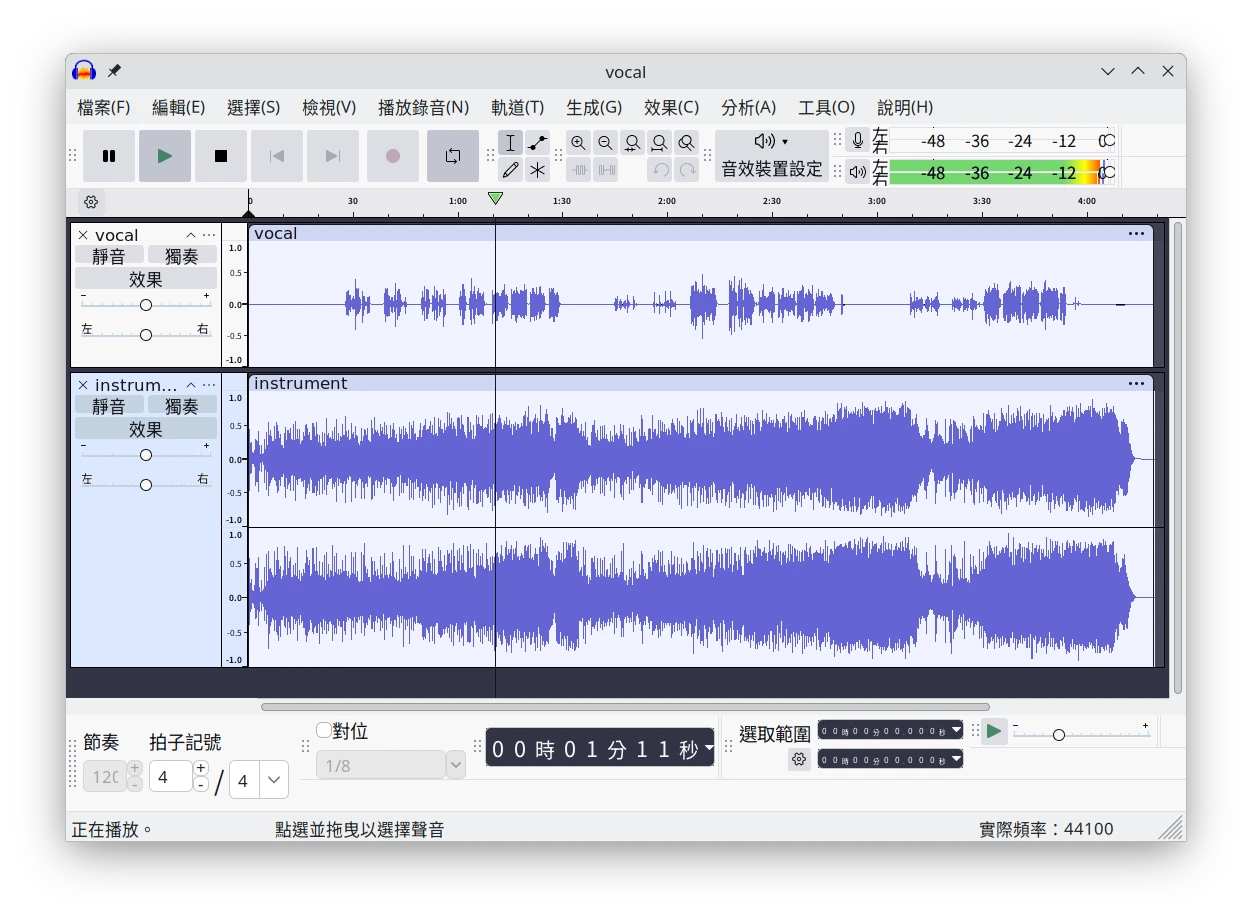The width and height of the screenshot is (1252, 919).
Task: Toggle loop playback button
Action: (x=452, y=156)
